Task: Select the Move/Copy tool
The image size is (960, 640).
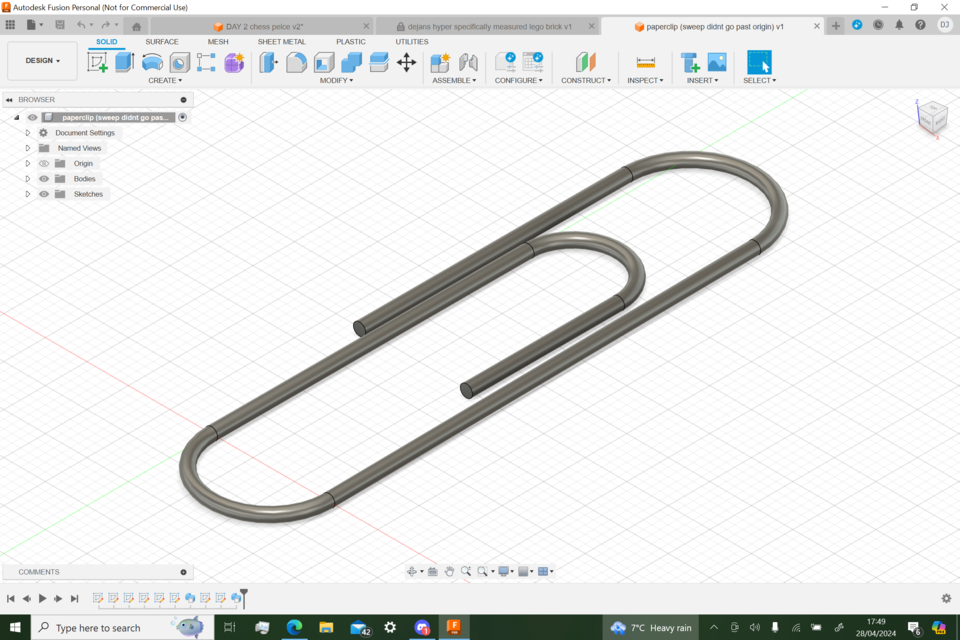Action: [x=406, y=62]
